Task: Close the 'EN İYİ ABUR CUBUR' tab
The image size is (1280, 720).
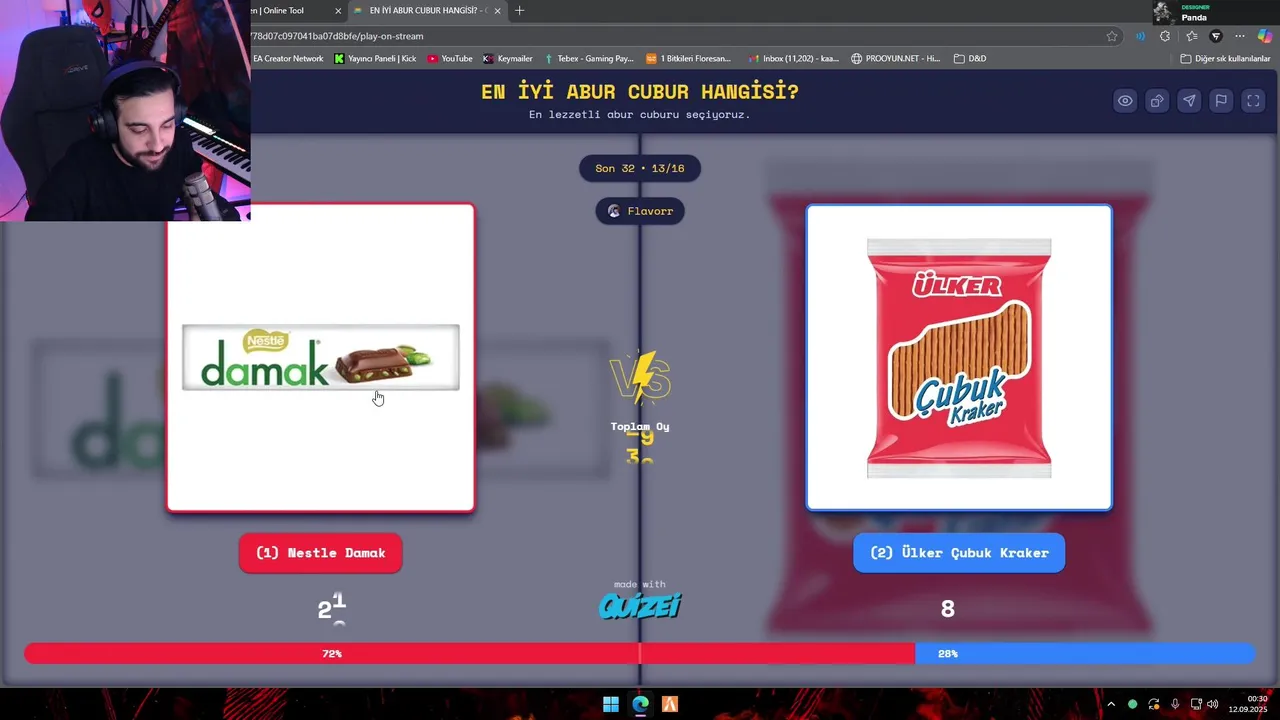Action: [x=497, y=11]
